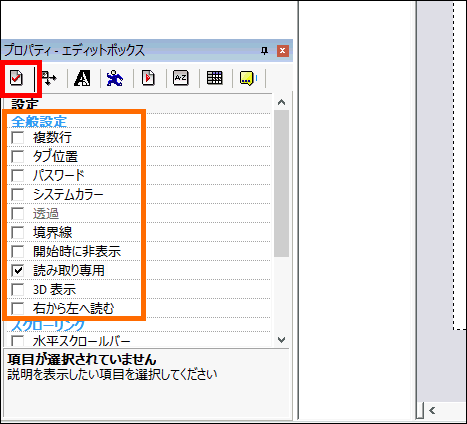Collapse the 全般設定 section header
The width and height of the screenshot is (467, 424).
pyautogui.click(x=39, y=121)
